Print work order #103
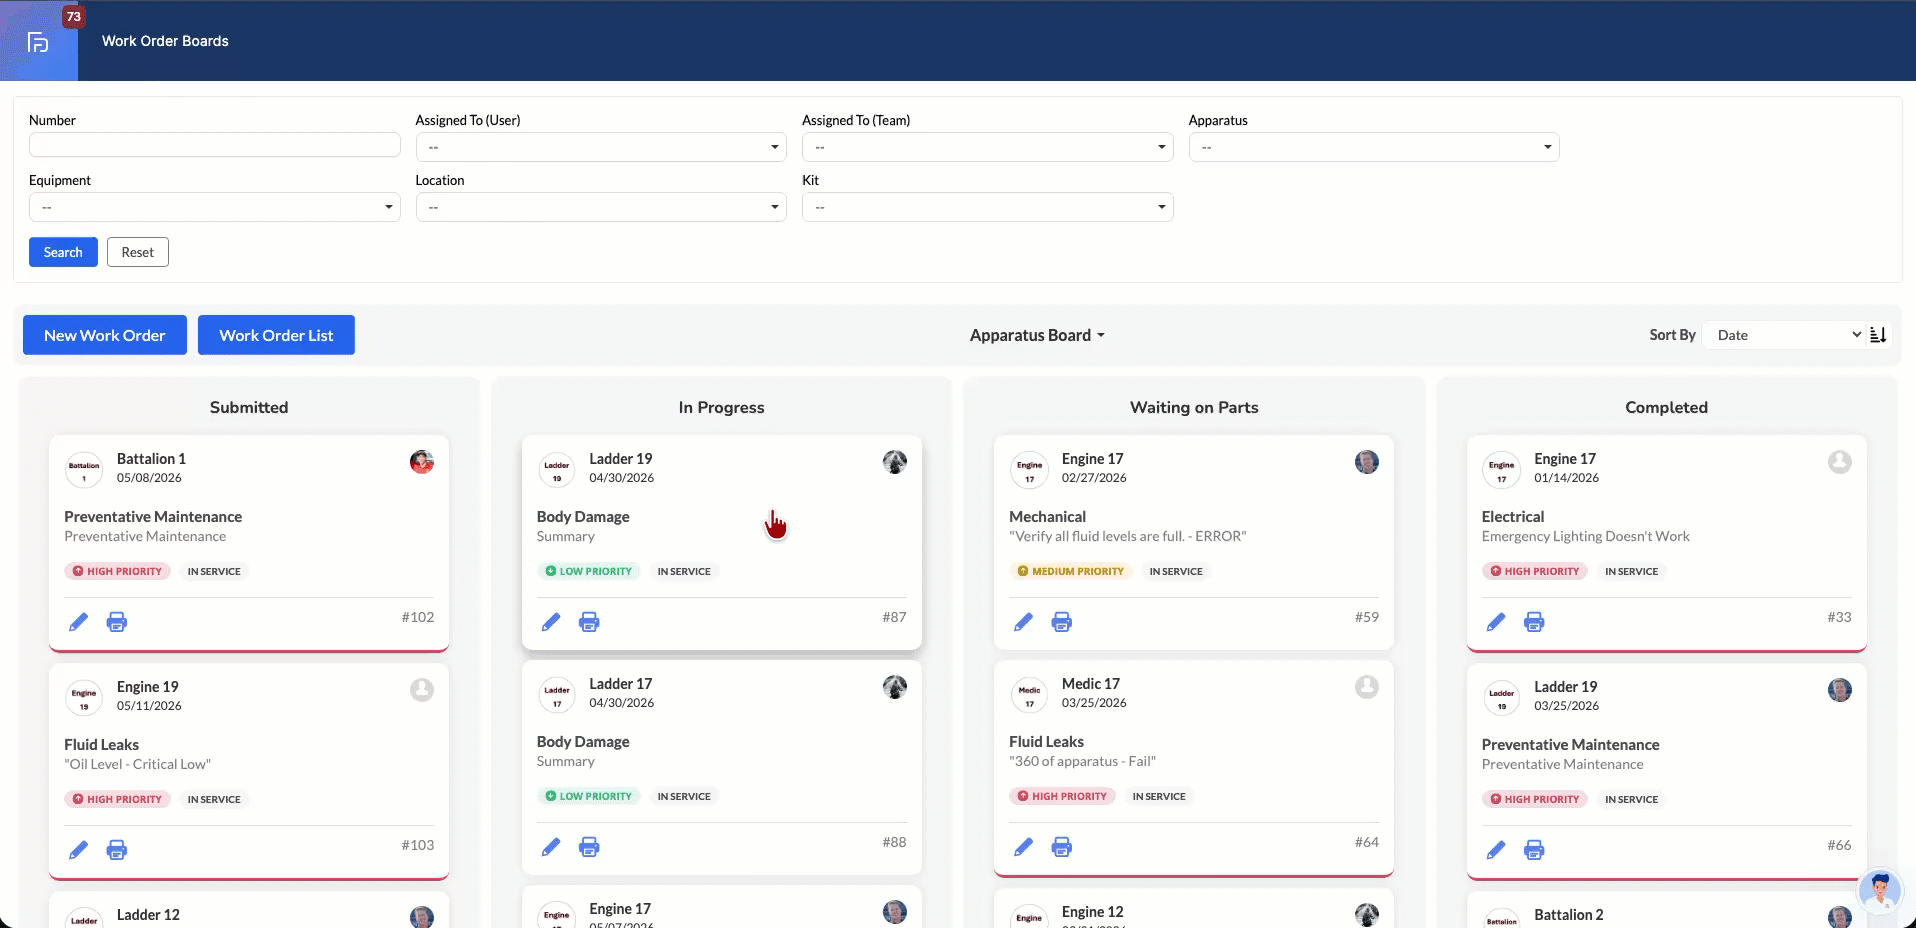Image resolution: width=1916 pixels, height=928 pixels. pyautogui.click(x=117, y=850)
